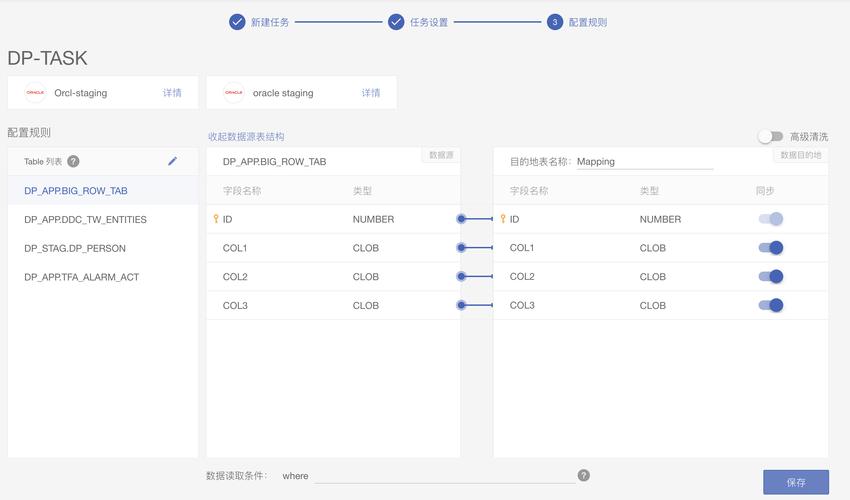Click the 数据源 tag on source panel

tap(441, 155)
